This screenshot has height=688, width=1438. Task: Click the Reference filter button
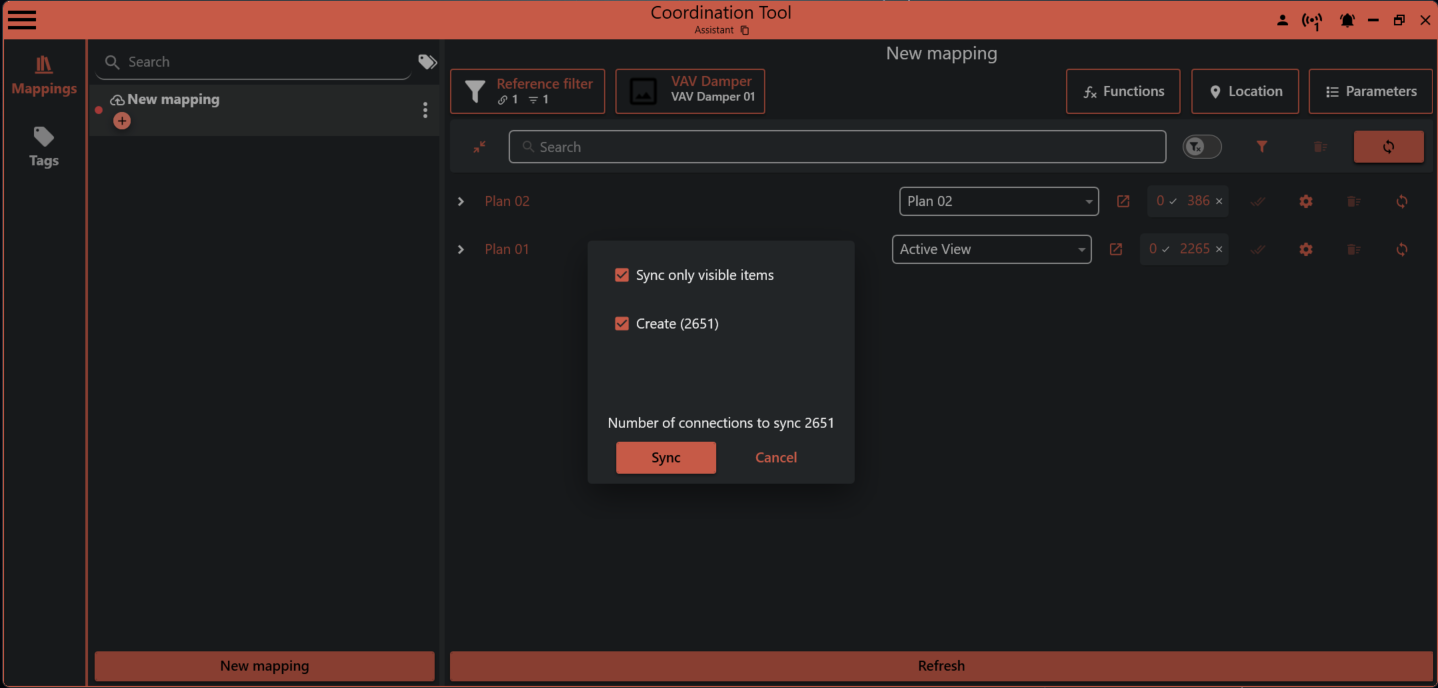pyautogui.click(x=527, y=91)
